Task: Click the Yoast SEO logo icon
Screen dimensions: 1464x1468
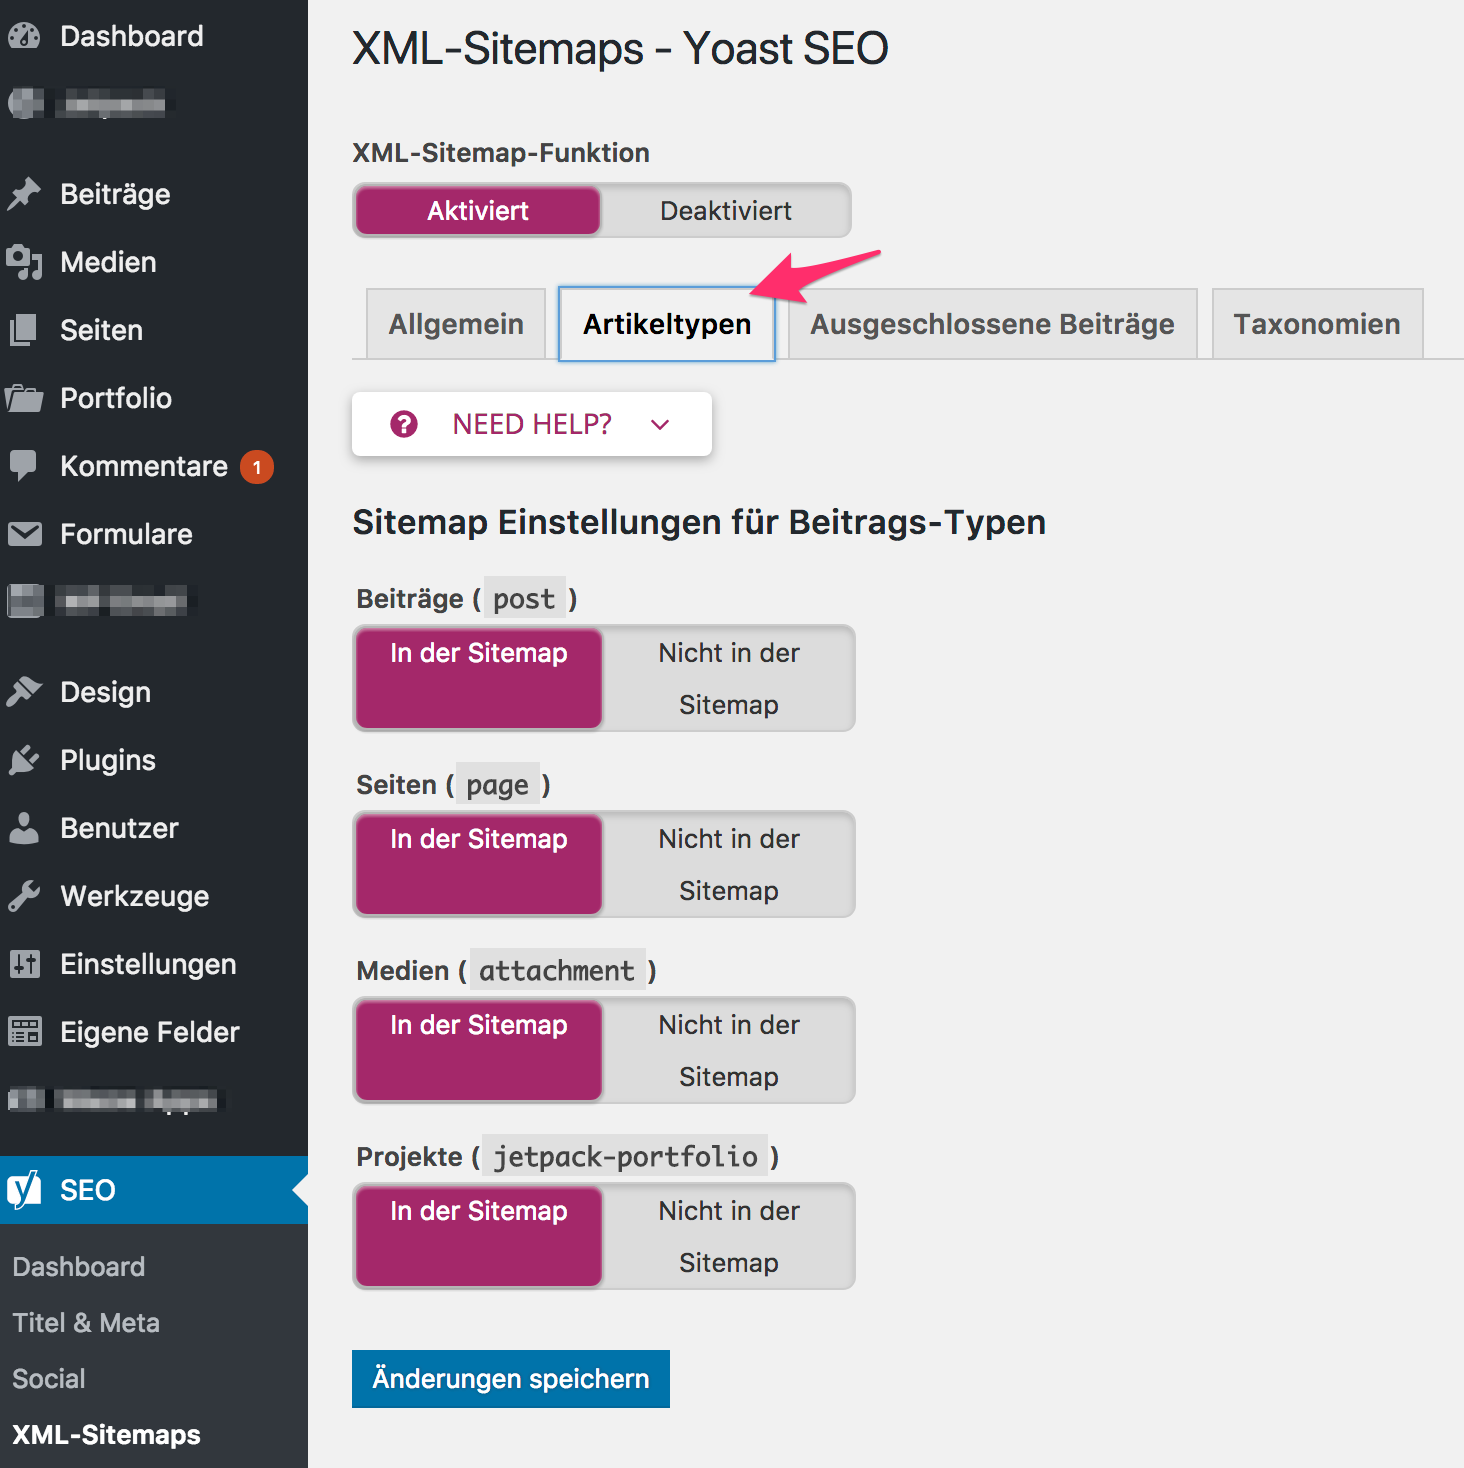Action: click(x=24, y=1190)
